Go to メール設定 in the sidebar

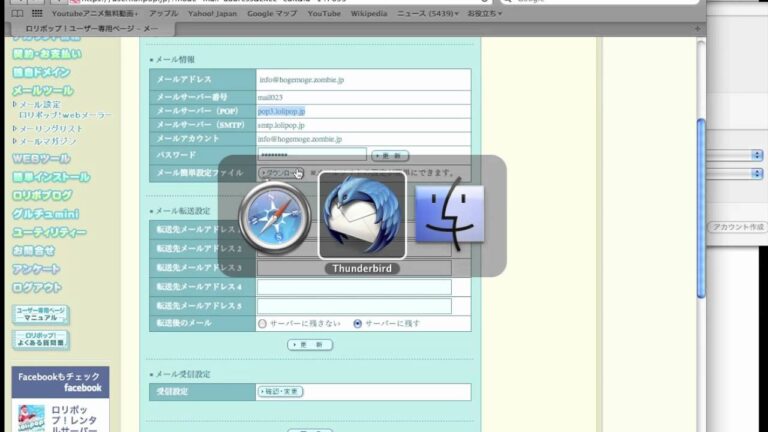(x=40, y=104)
